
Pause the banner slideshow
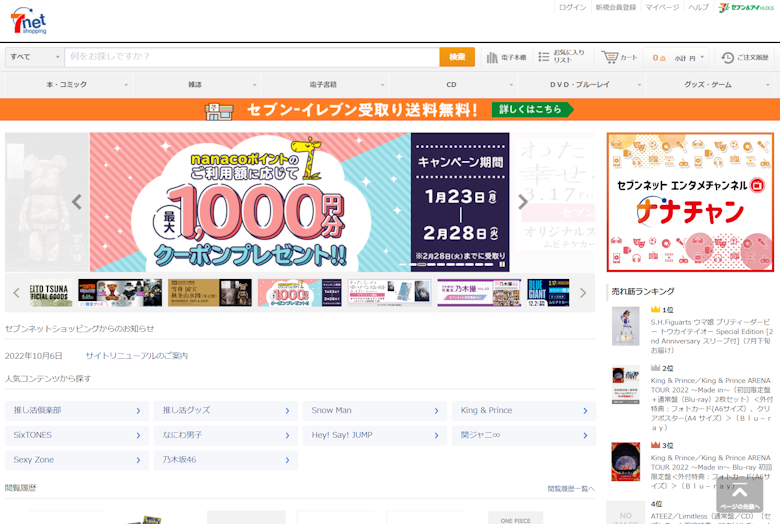click(x=502, y=265)
